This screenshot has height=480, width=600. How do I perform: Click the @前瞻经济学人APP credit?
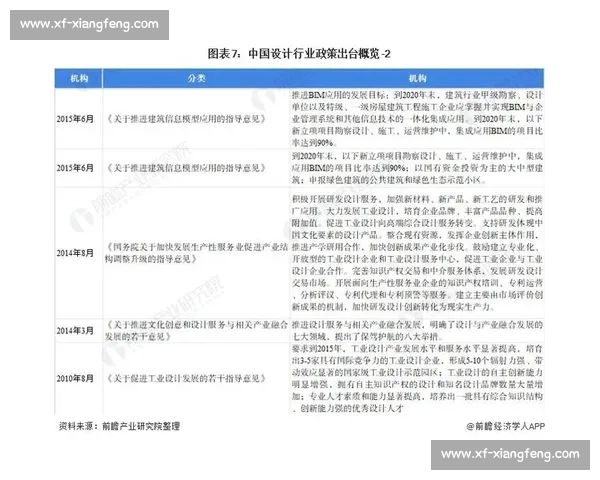click(x=505, y=426)
